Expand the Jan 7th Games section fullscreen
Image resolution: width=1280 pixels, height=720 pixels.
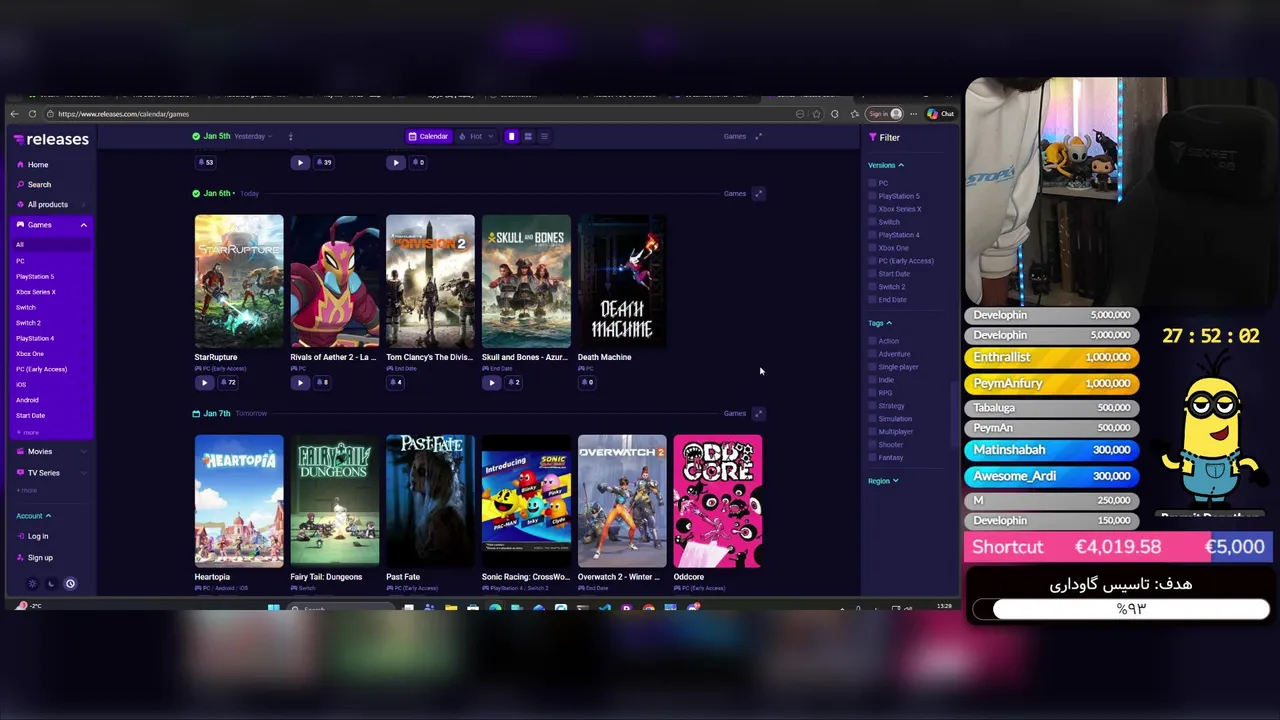[758, 413]
